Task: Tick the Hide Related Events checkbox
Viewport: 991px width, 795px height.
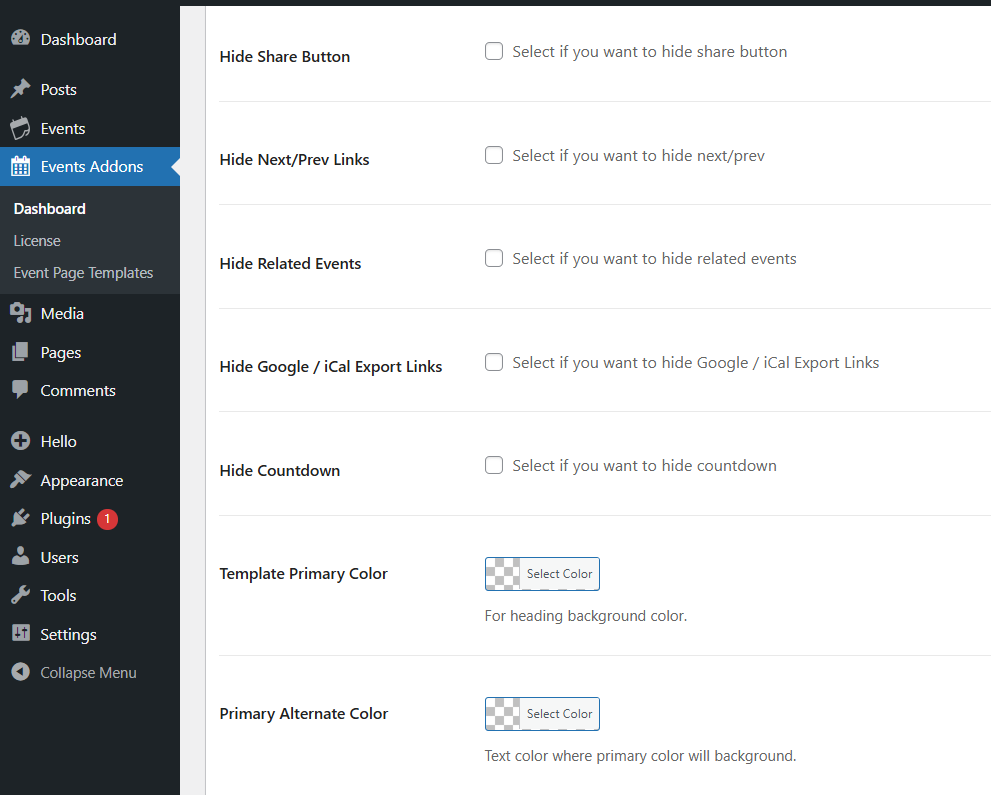Action: point(494,258)
